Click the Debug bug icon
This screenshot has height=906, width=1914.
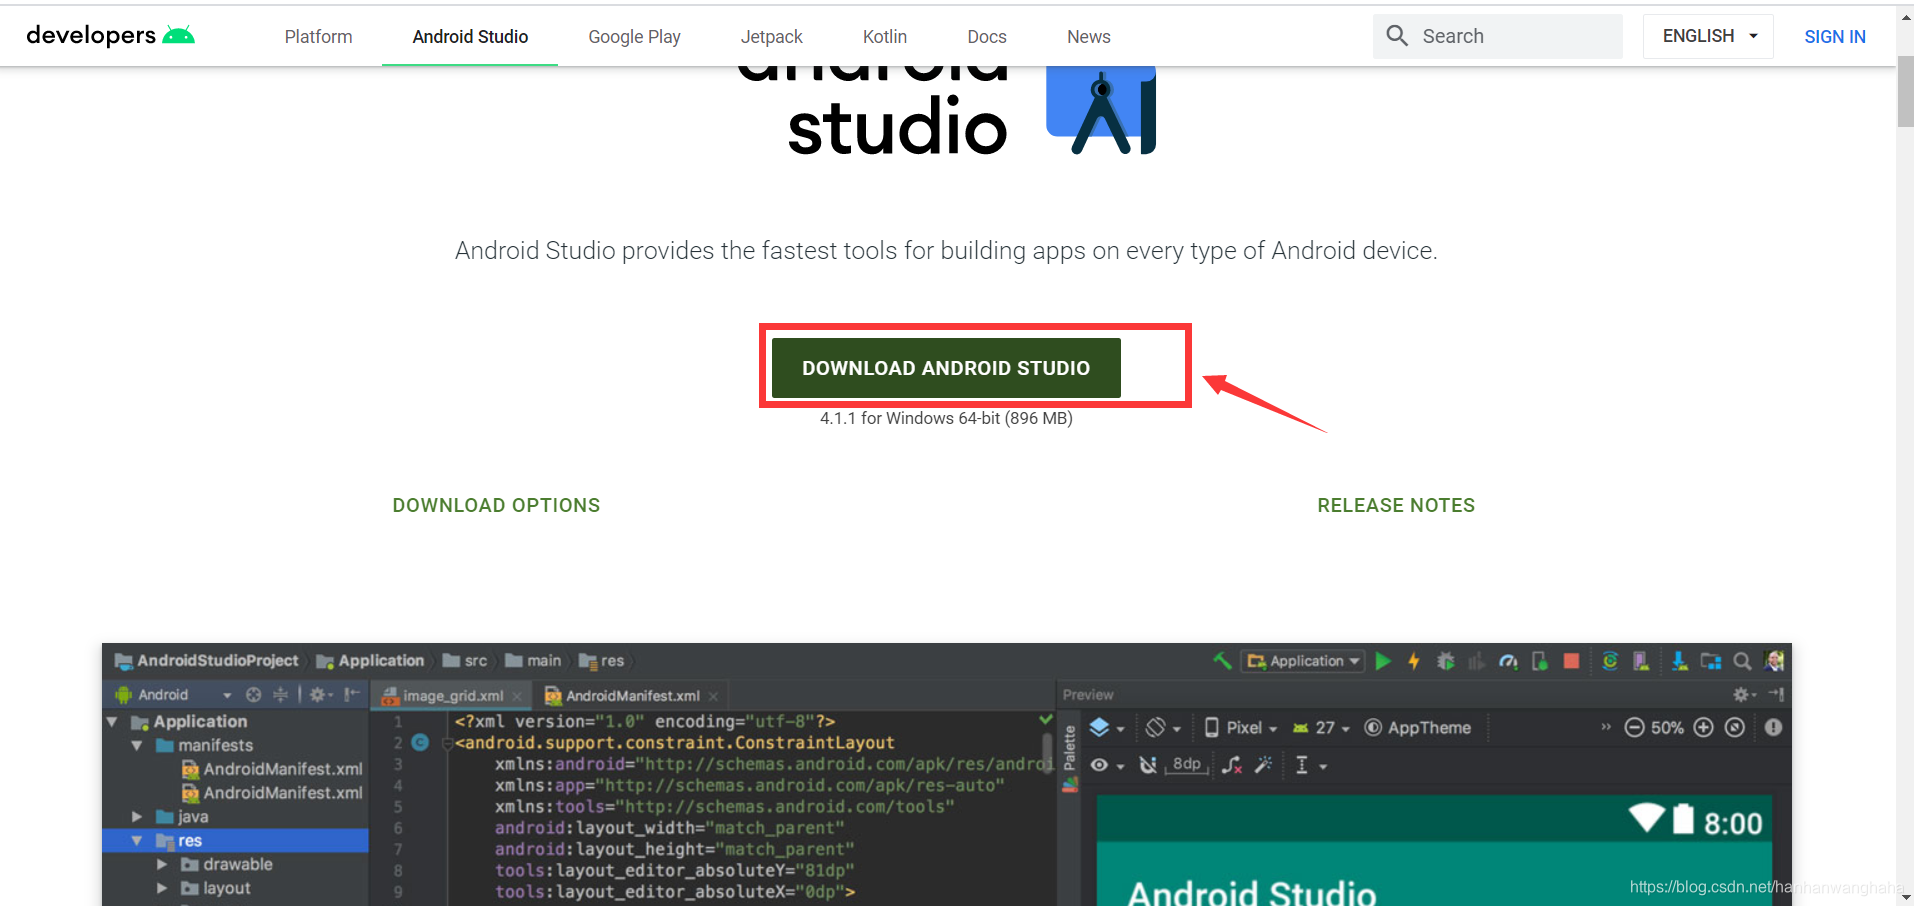(x=1446, y=661)
